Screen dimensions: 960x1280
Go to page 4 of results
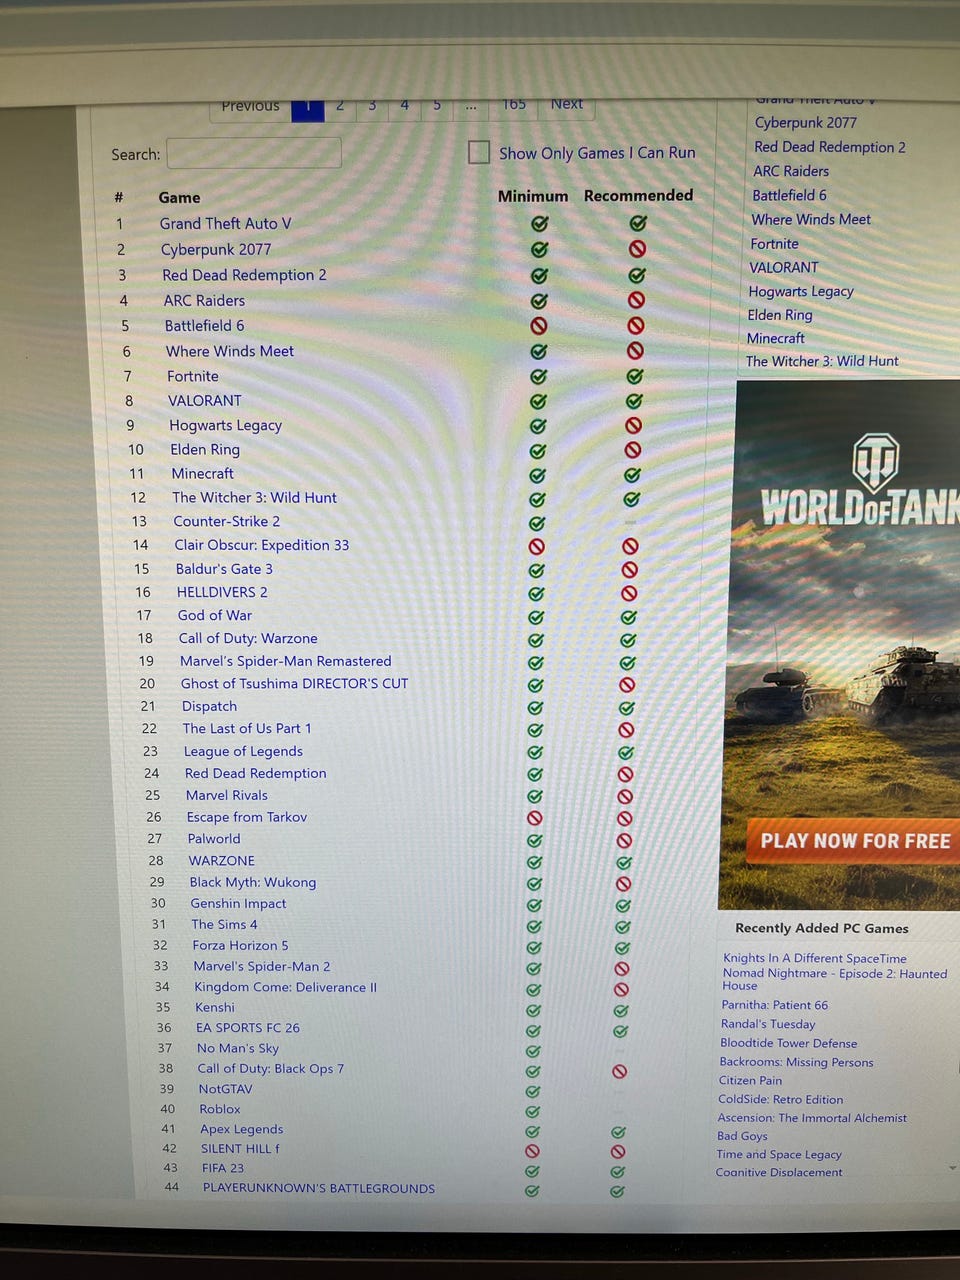(404, 106)
